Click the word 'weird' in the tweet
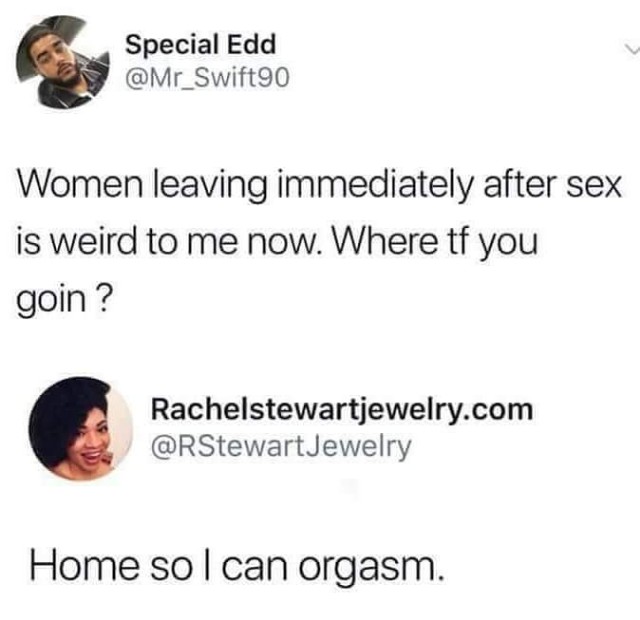The width and height of the screenshot is (640, 620). 92,241
